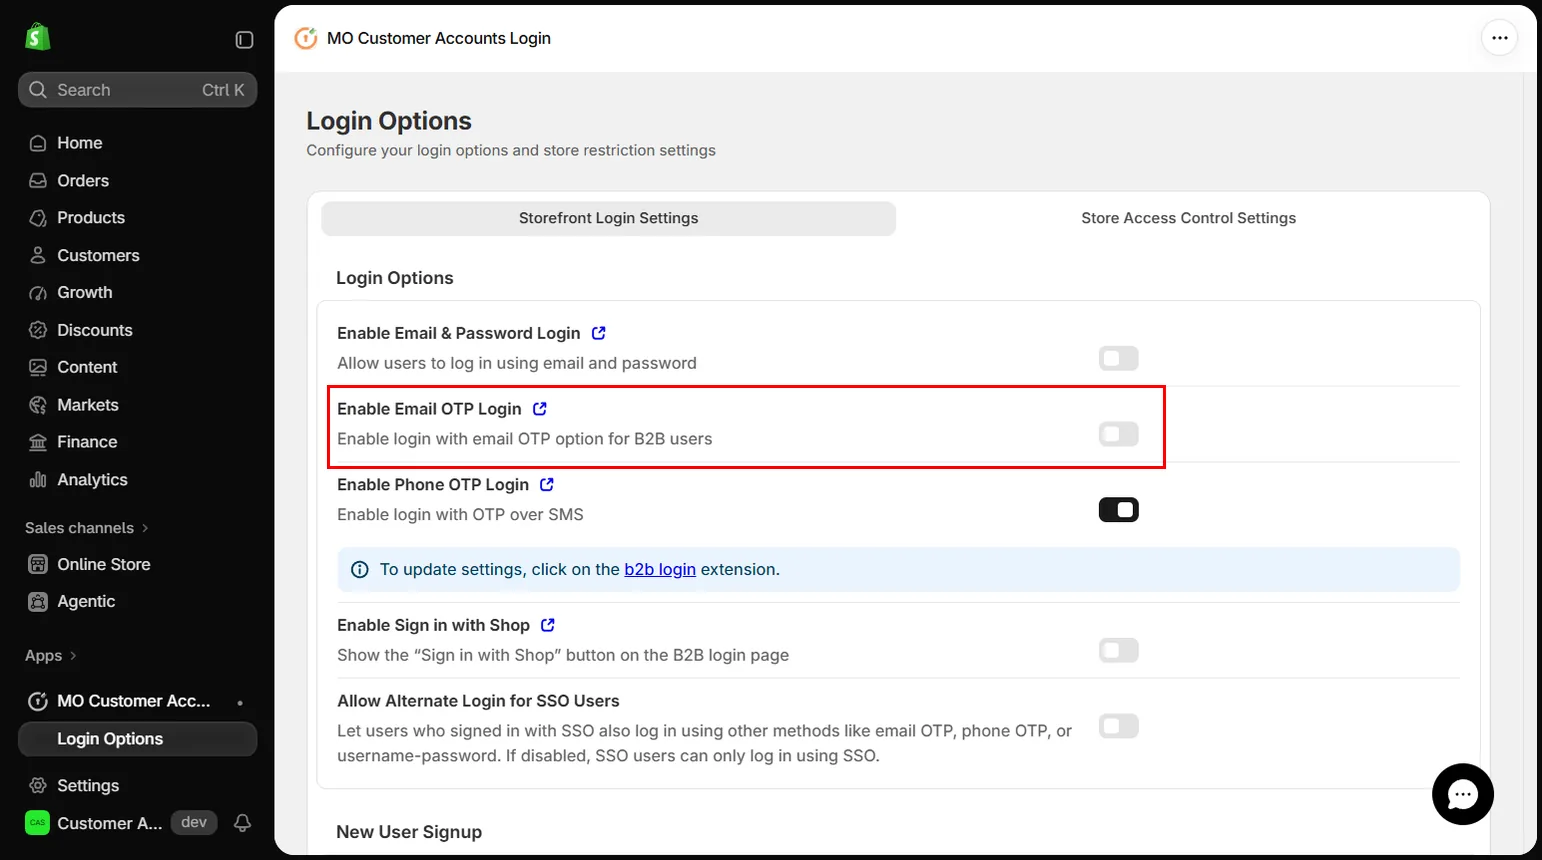
Task: Click the MO Customer Accounts app logo in header
Action: [x=305, y=38]
